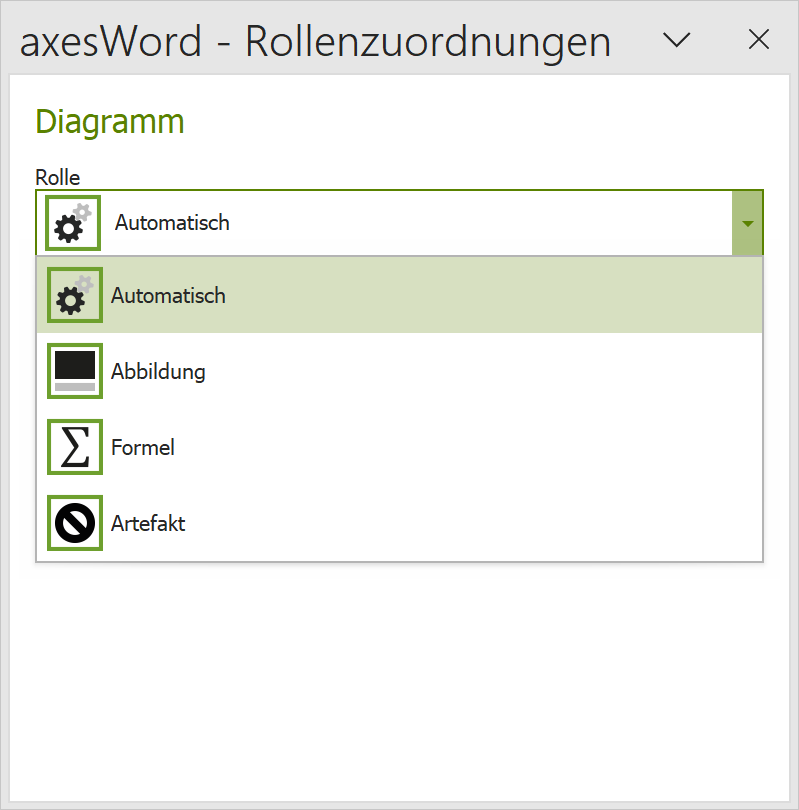Click the gears icon in dropdown list
The height and width of the screenshot is (810, 799).
75,295
